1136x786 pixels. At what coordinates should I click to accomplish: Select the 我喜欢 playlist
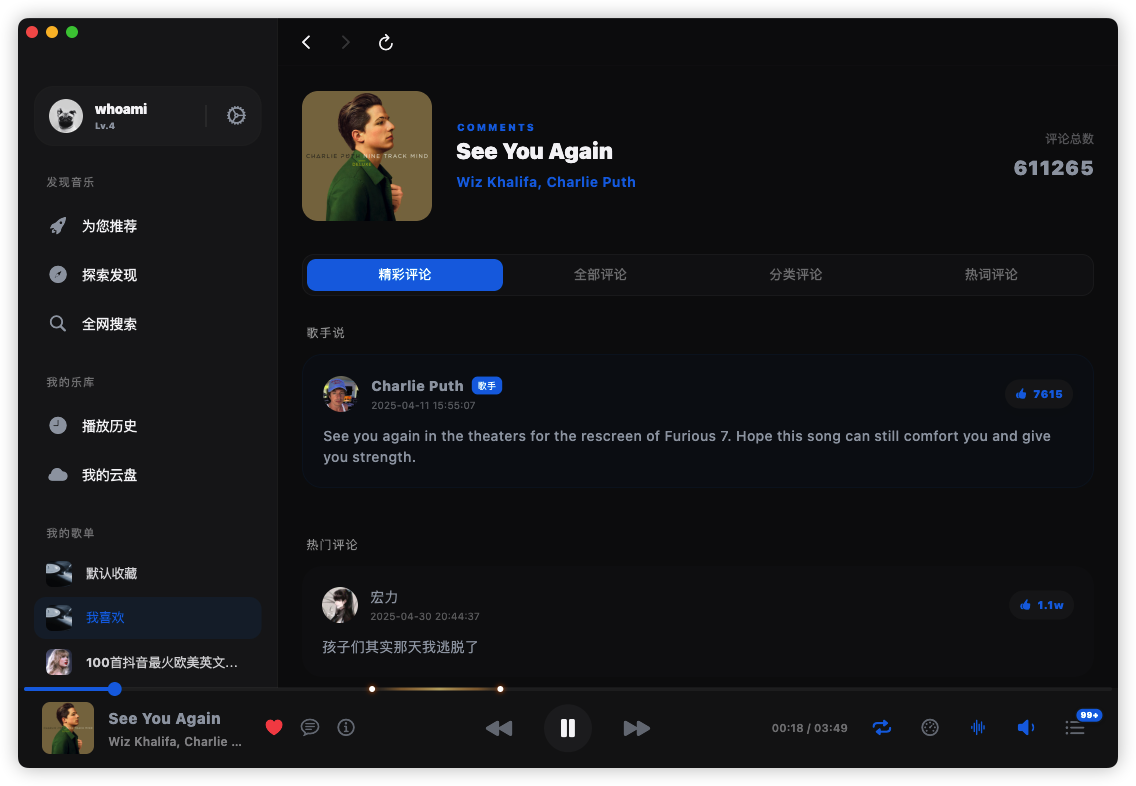click(x=148, y=618)
